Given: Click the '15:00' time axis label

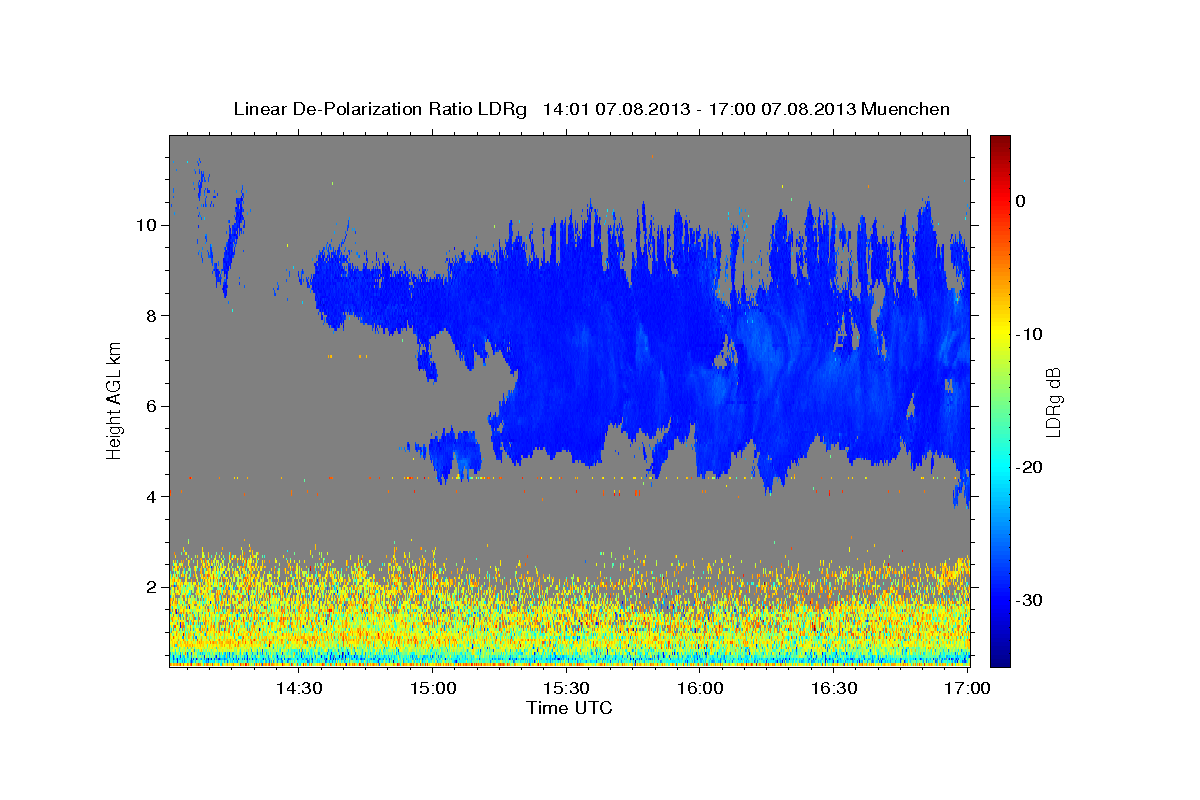Looking at the screenshot, I should pos(432,689).
